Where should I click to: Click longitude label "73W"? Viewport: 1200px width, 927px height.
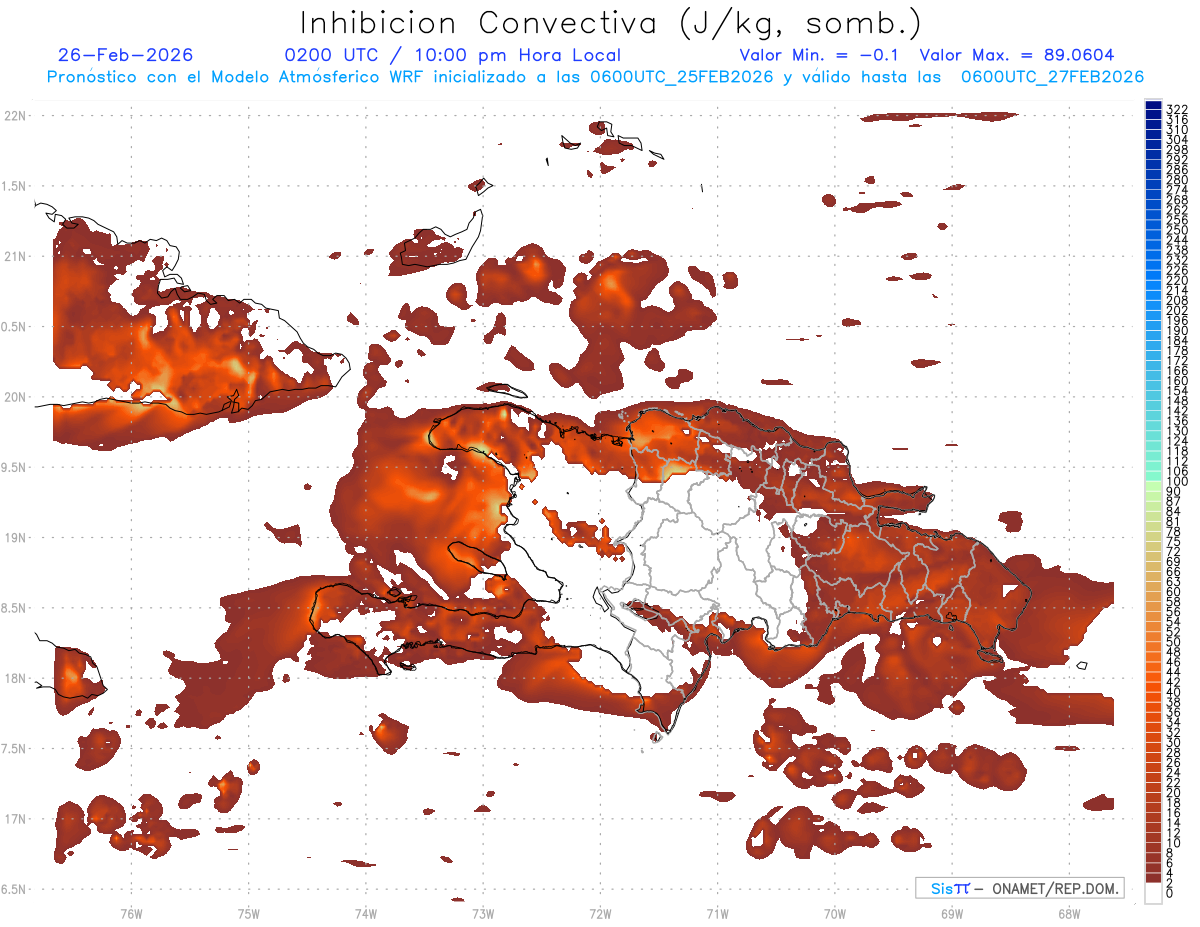point(483,913)
